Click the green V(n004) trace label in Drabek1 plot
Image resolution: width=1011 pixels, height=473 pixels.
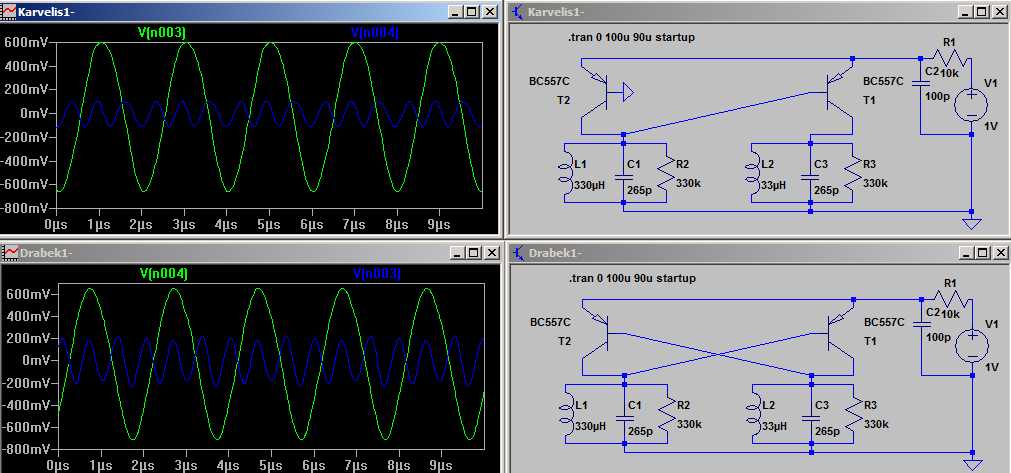tap(163, 273)
